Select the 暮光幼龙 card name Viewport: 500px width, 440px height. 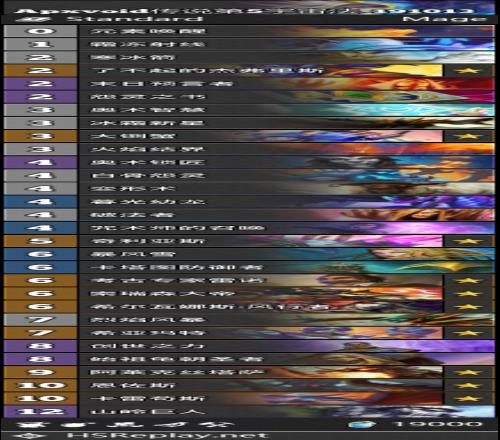pyautogui.click(x=148, y=202)
